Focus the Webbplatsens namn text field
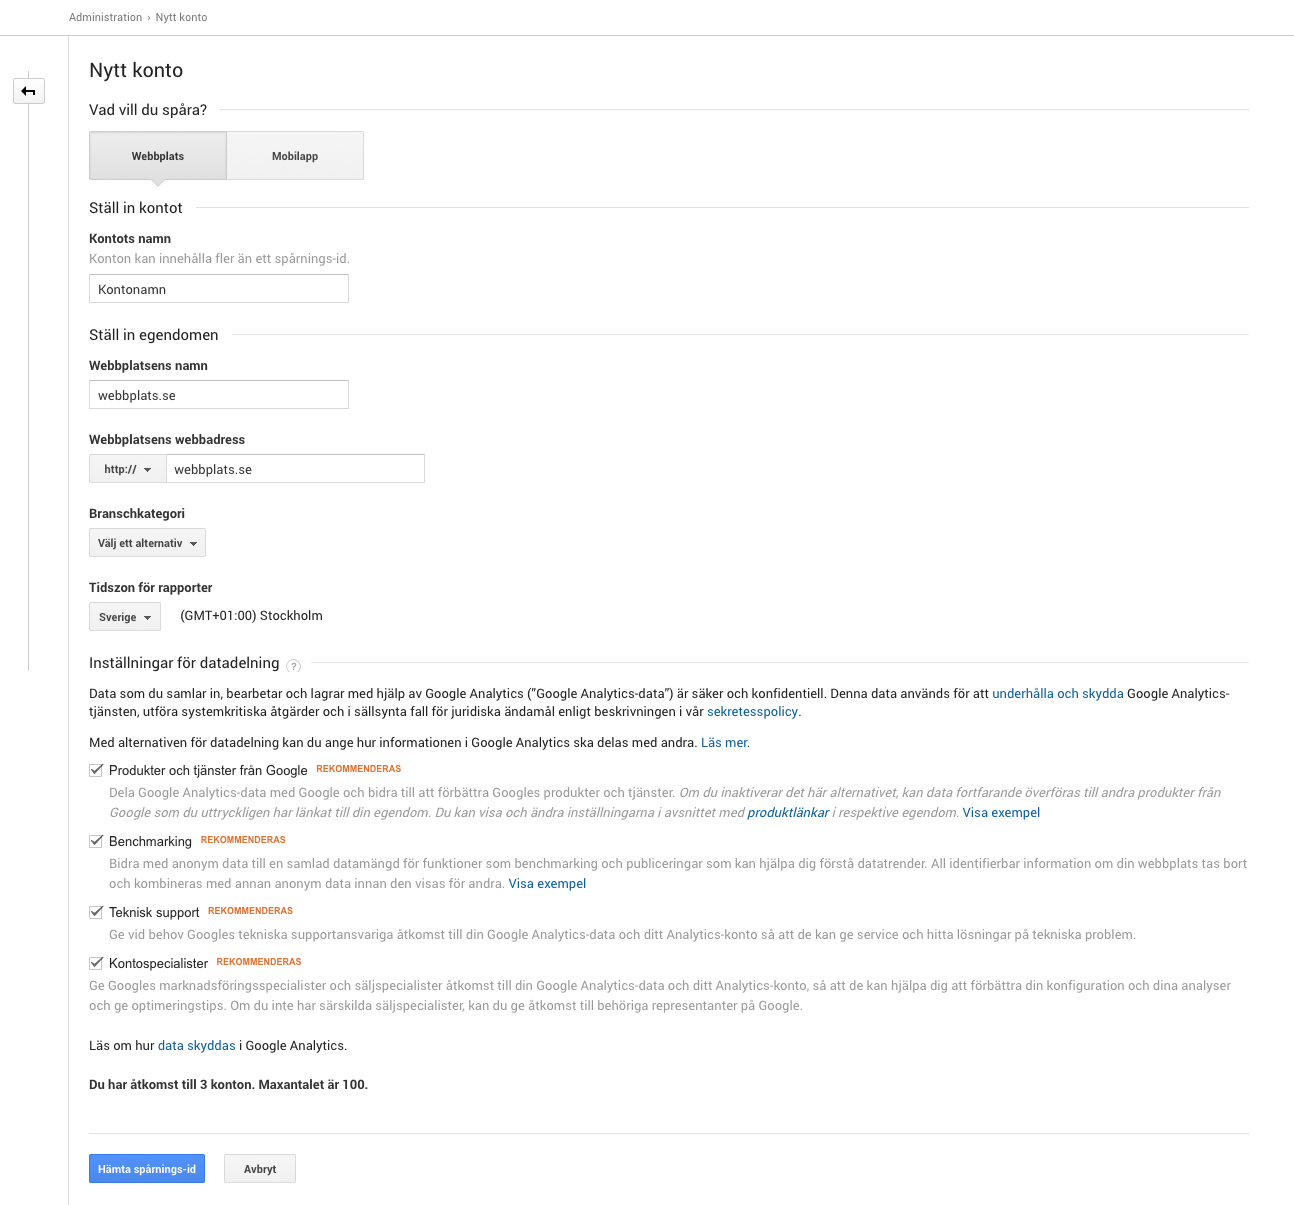1294x1205 pixels. pyautogui.click(x=218, y=395)
